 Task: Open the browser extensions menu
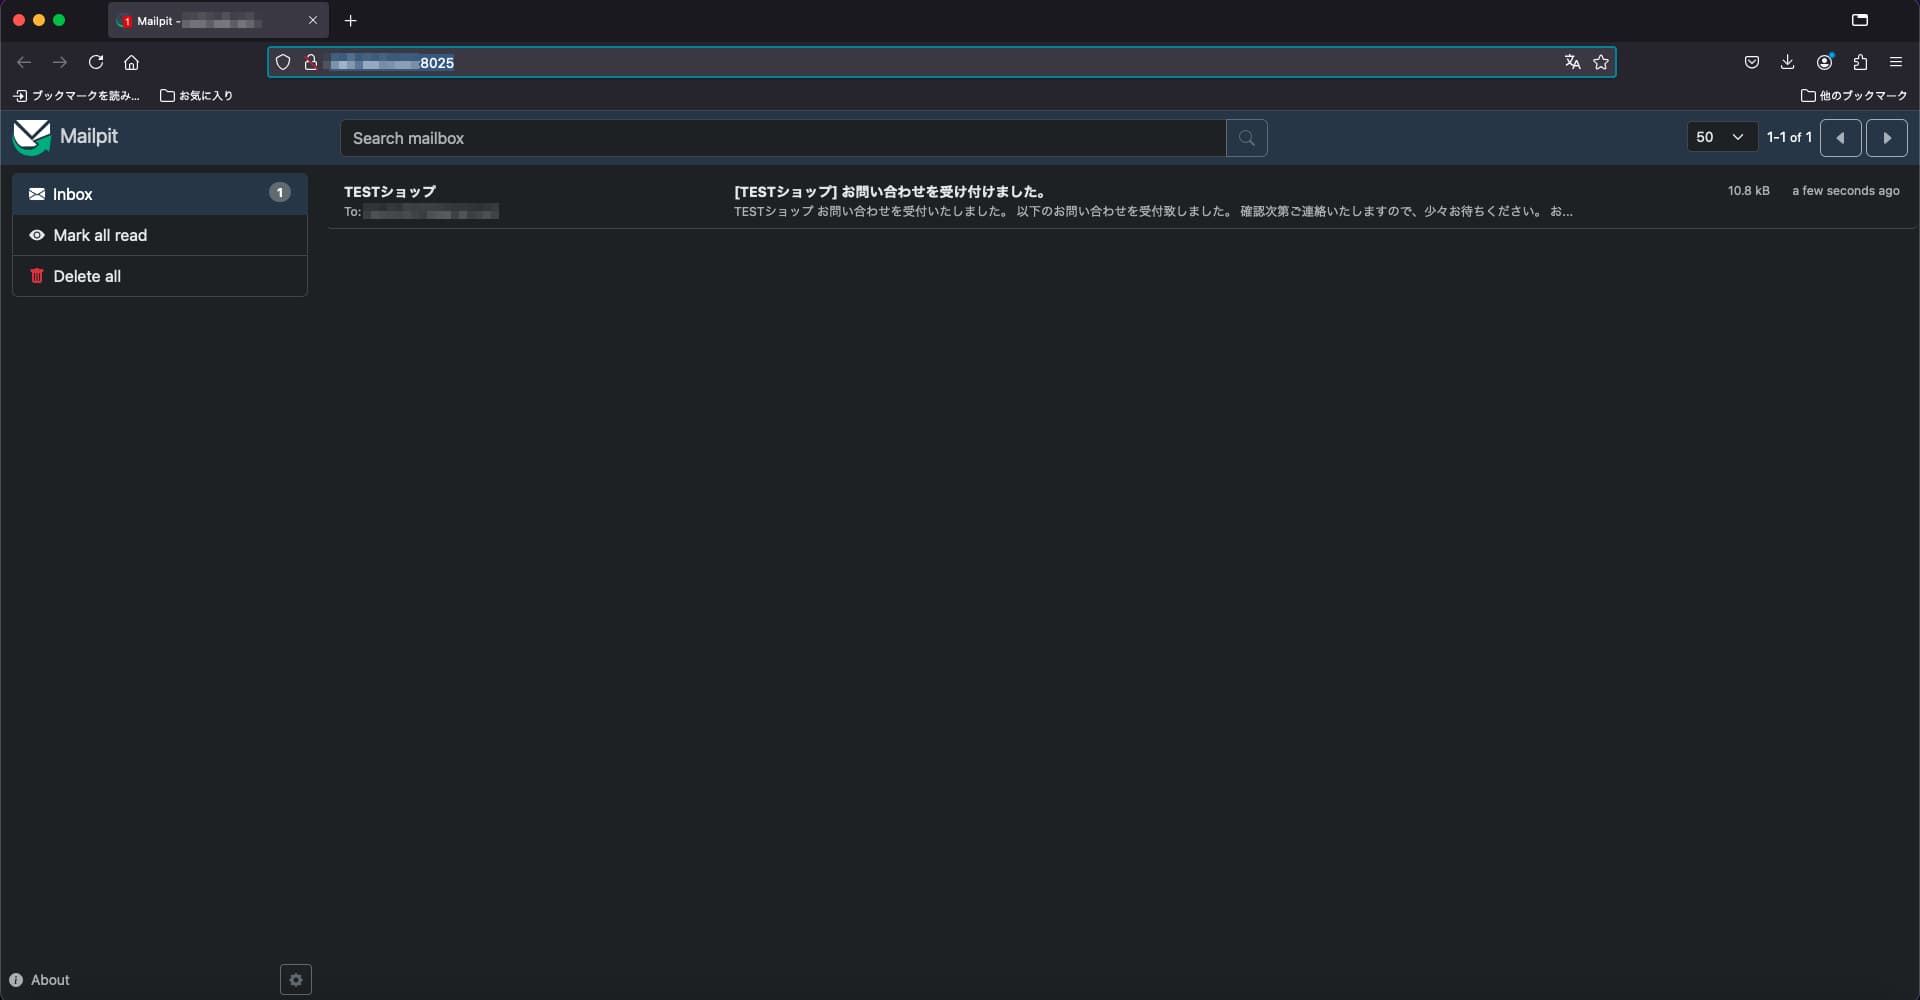[x=1860, y=62]
